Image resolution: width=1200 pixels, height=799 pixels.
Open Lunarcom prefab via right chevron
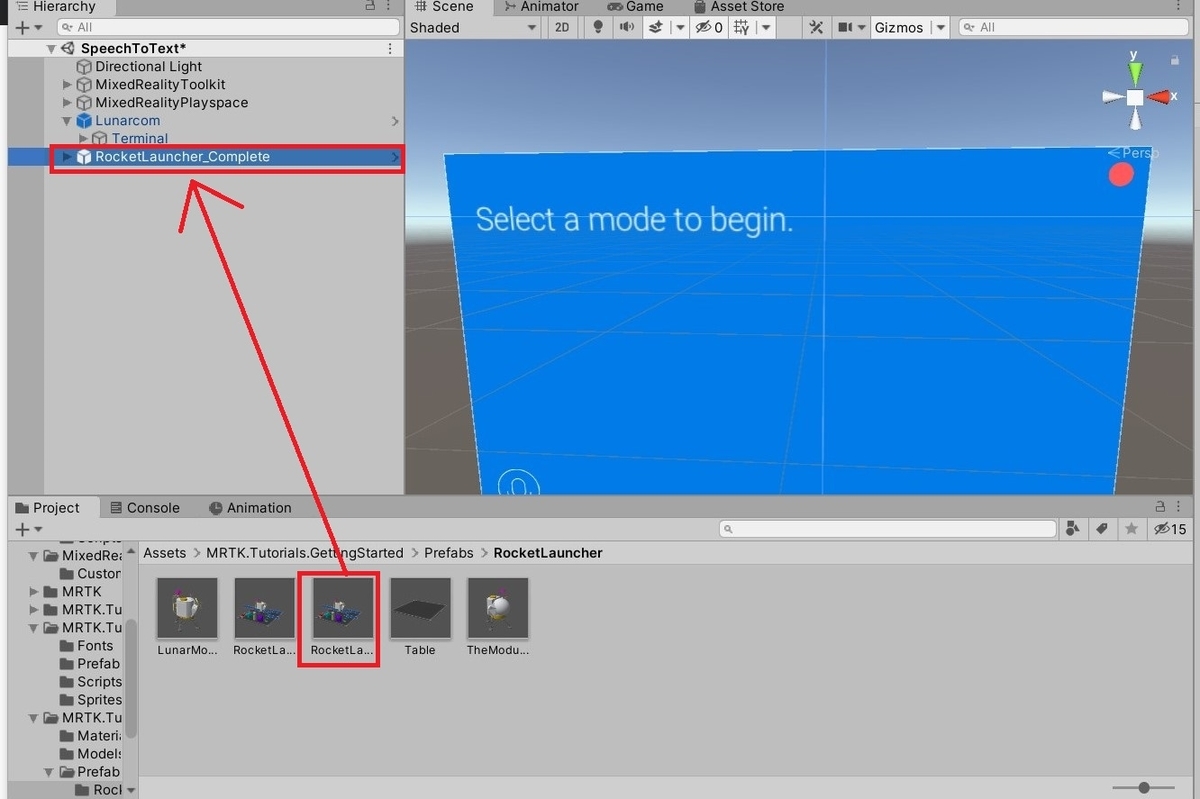pos(395,121)
